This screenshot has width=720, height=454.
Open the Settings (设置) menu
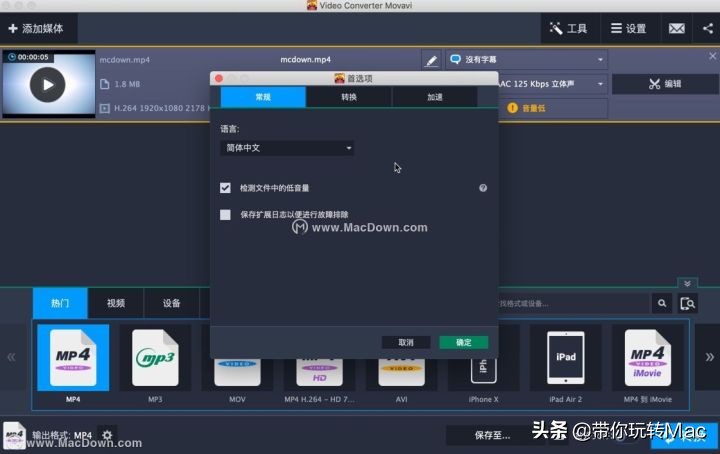[x=629, y=28]
